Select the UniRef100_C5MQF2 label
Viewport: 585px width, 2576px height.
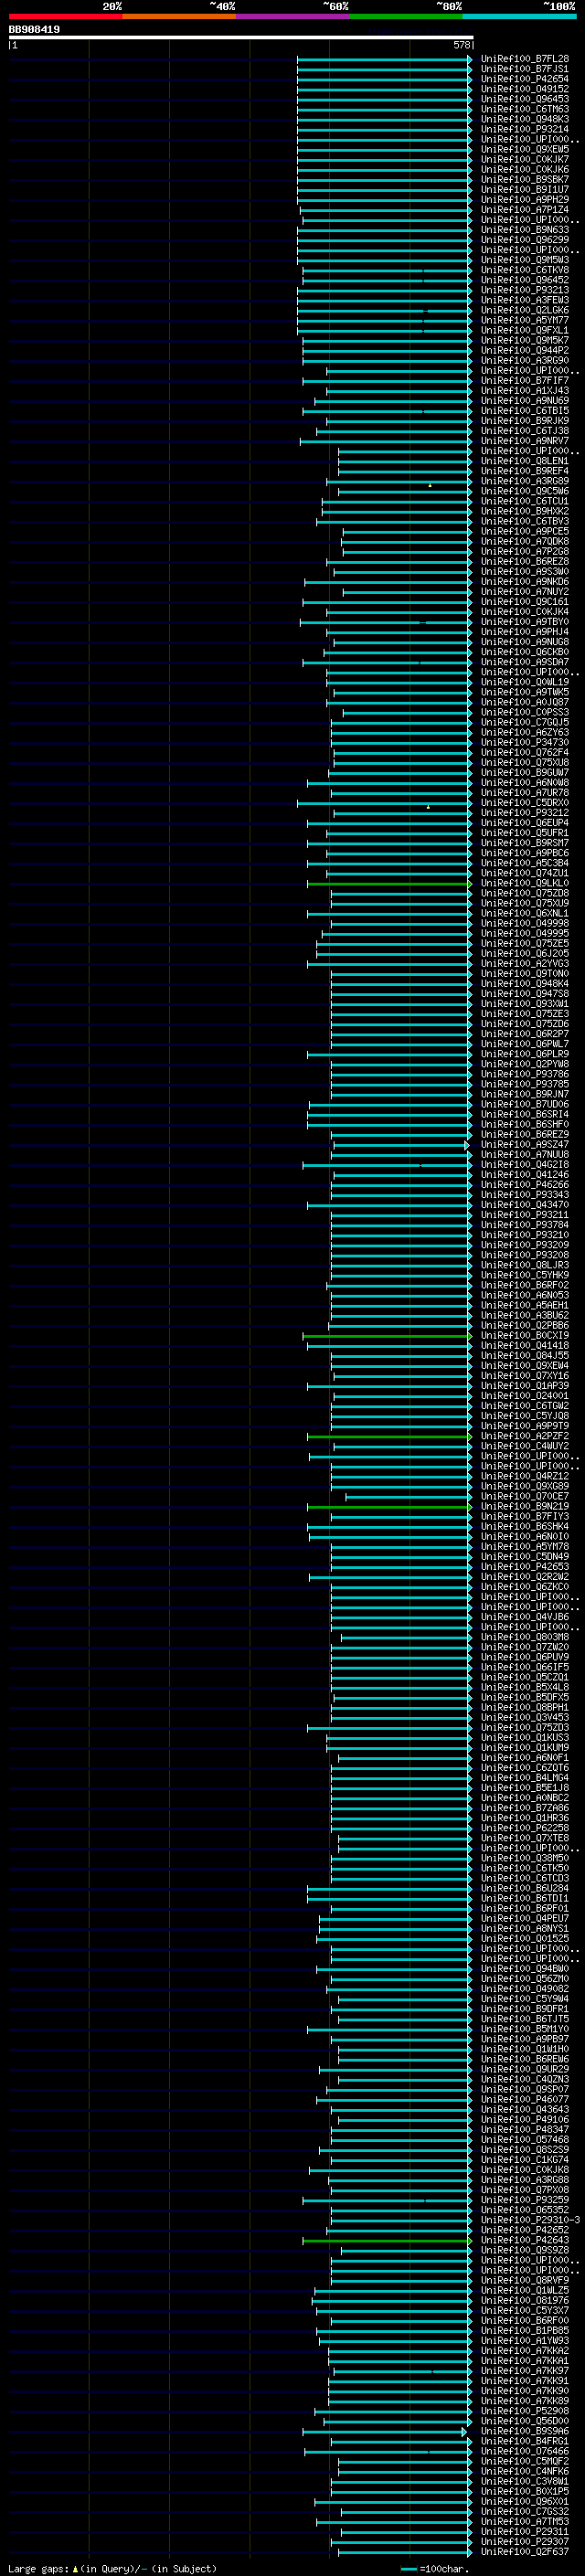pyautogui.click(x=525, y=2462)
